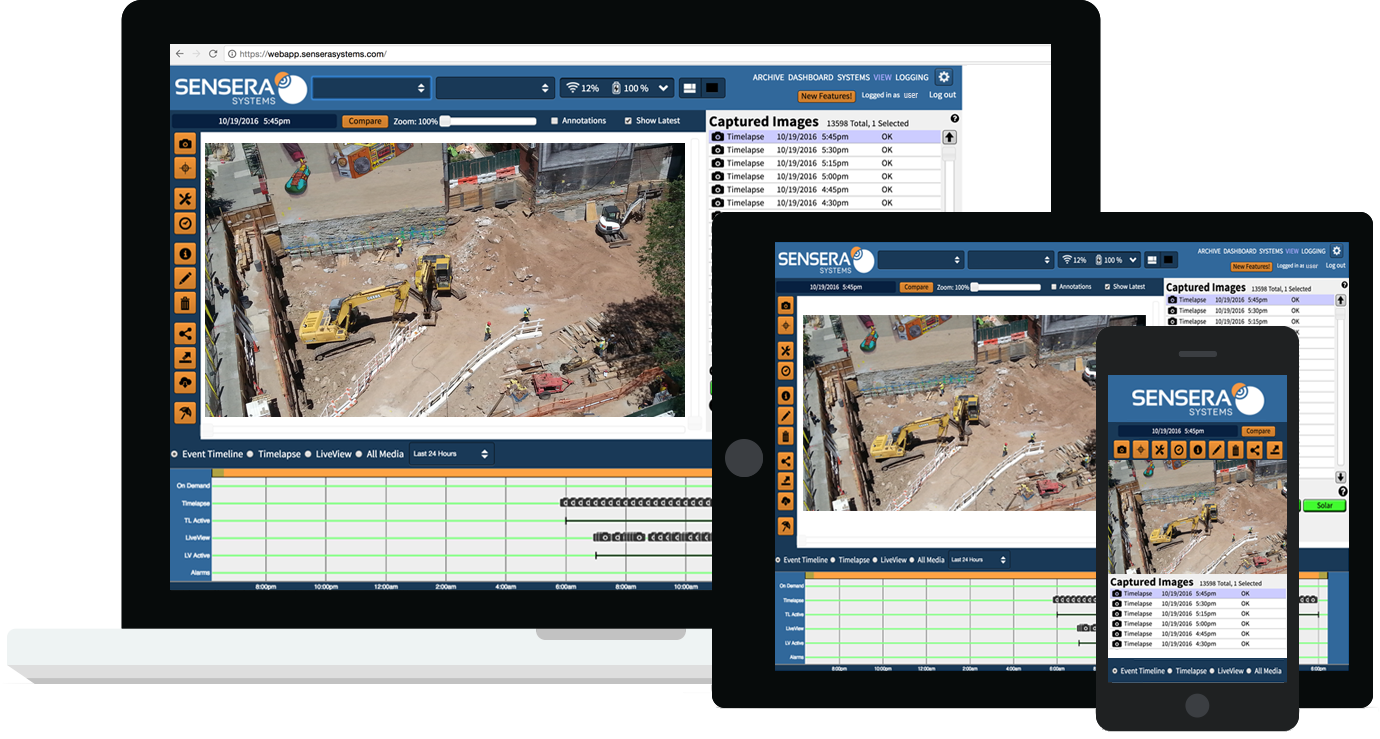Click the Log out link on the laptop
1380x739 pixels.
point(942,95)
